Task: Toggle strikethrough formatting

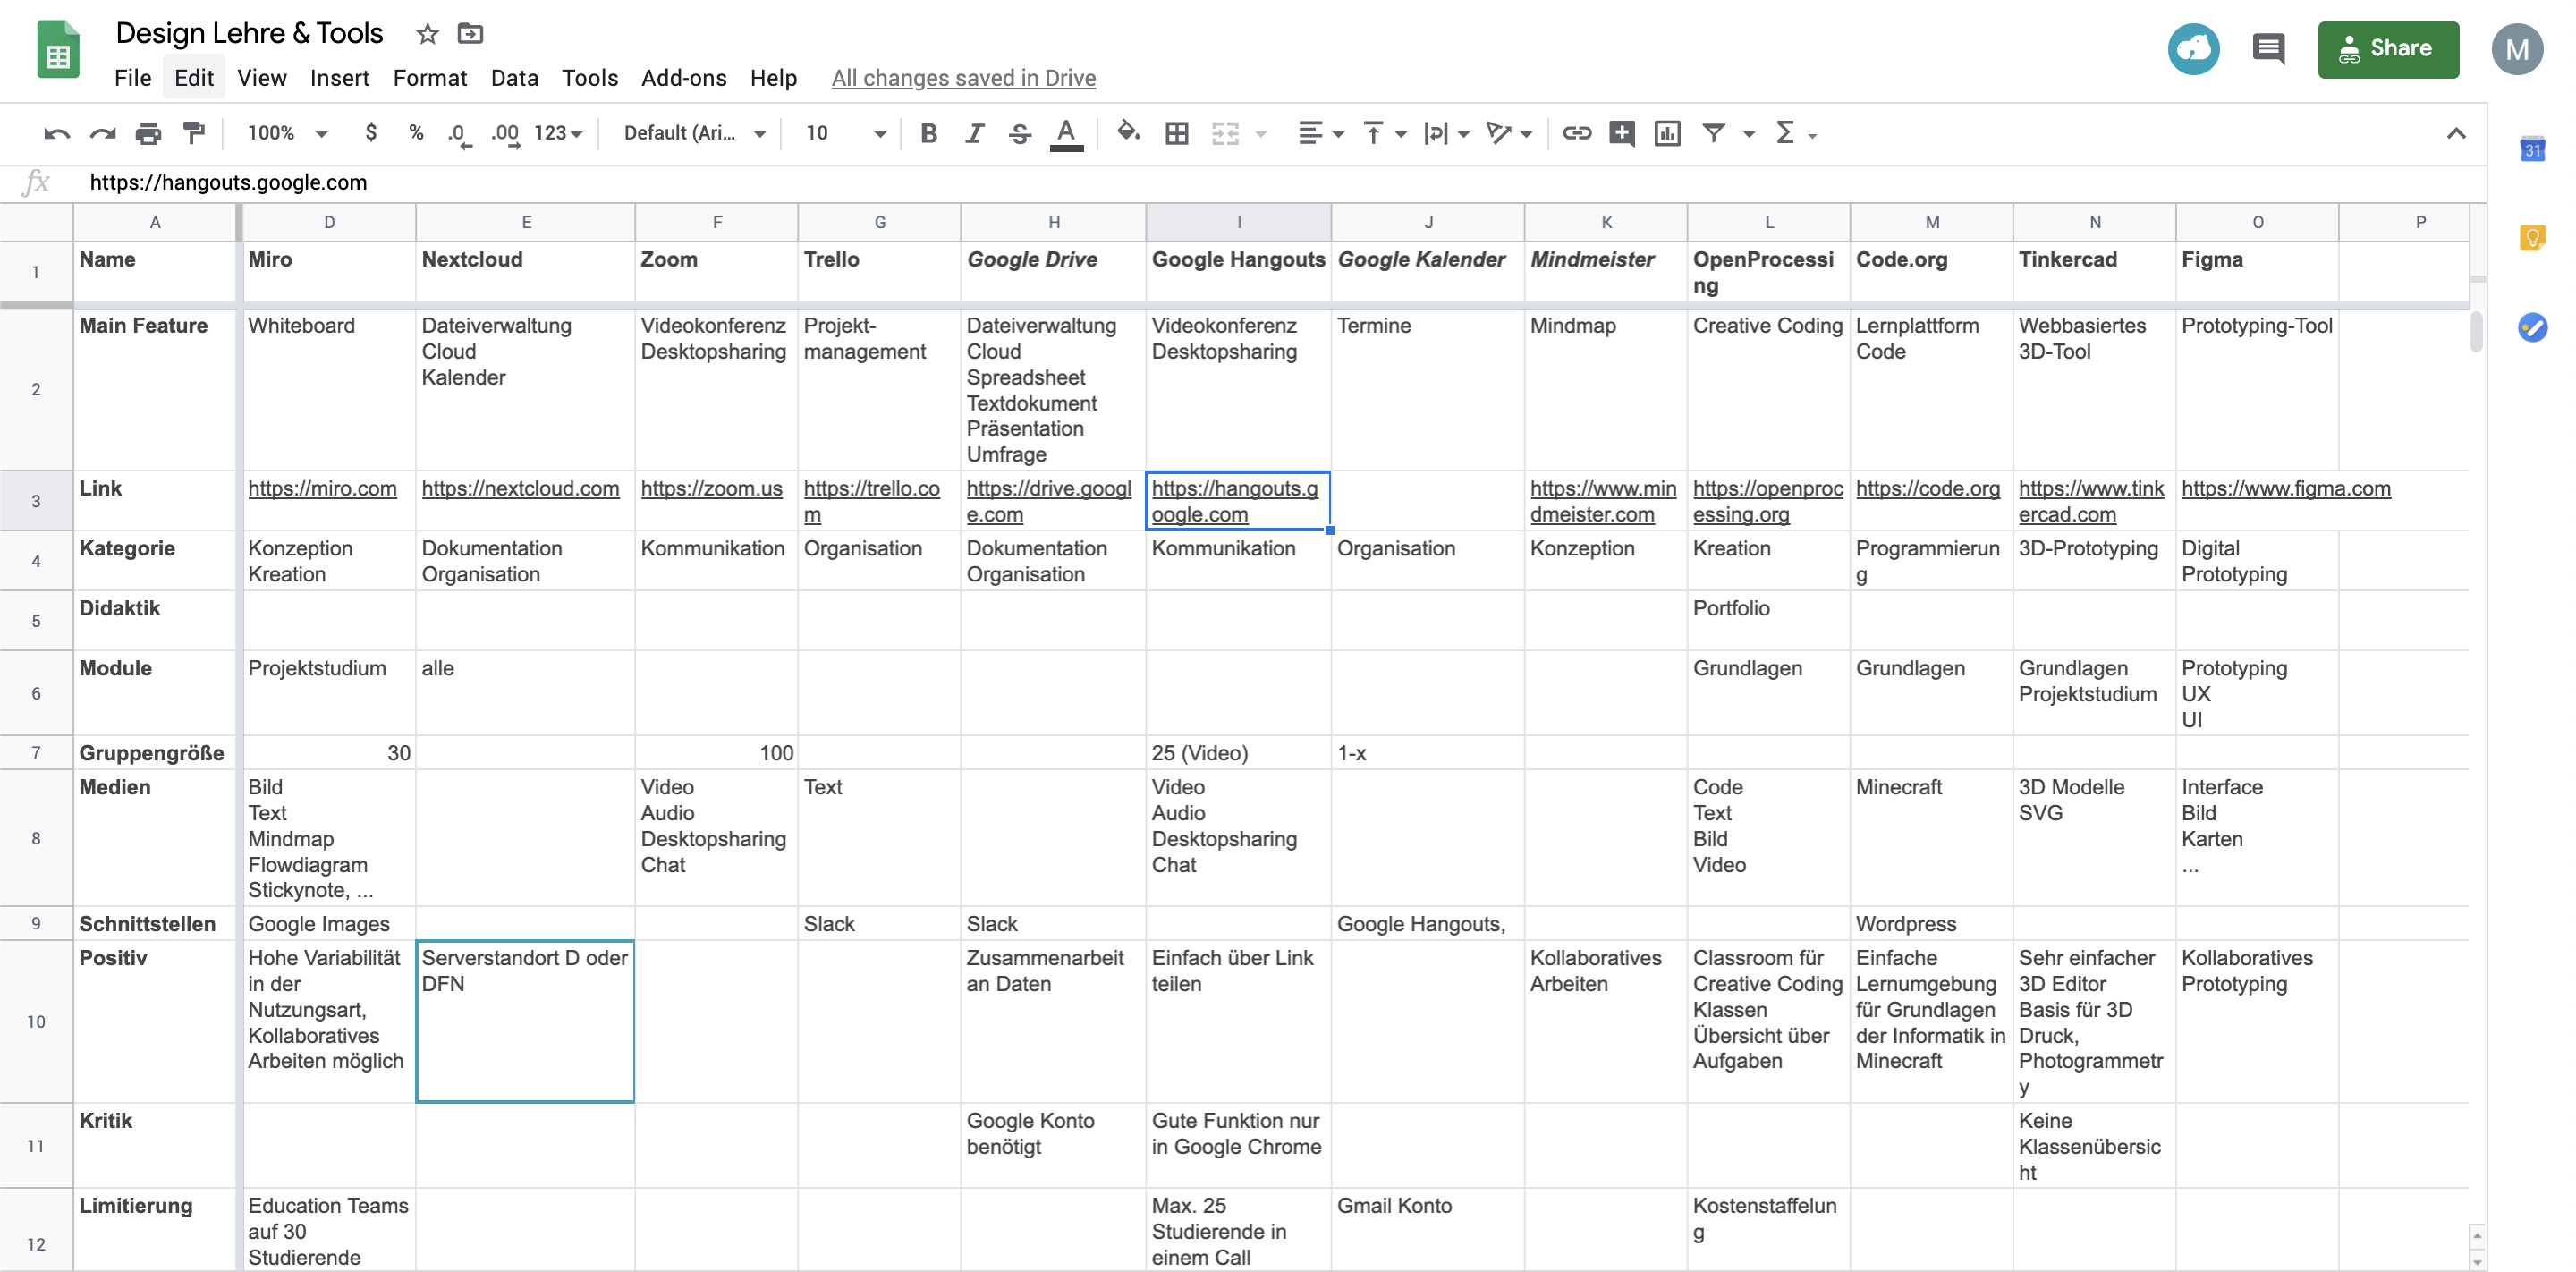Action: click(x=1019, y=133)
